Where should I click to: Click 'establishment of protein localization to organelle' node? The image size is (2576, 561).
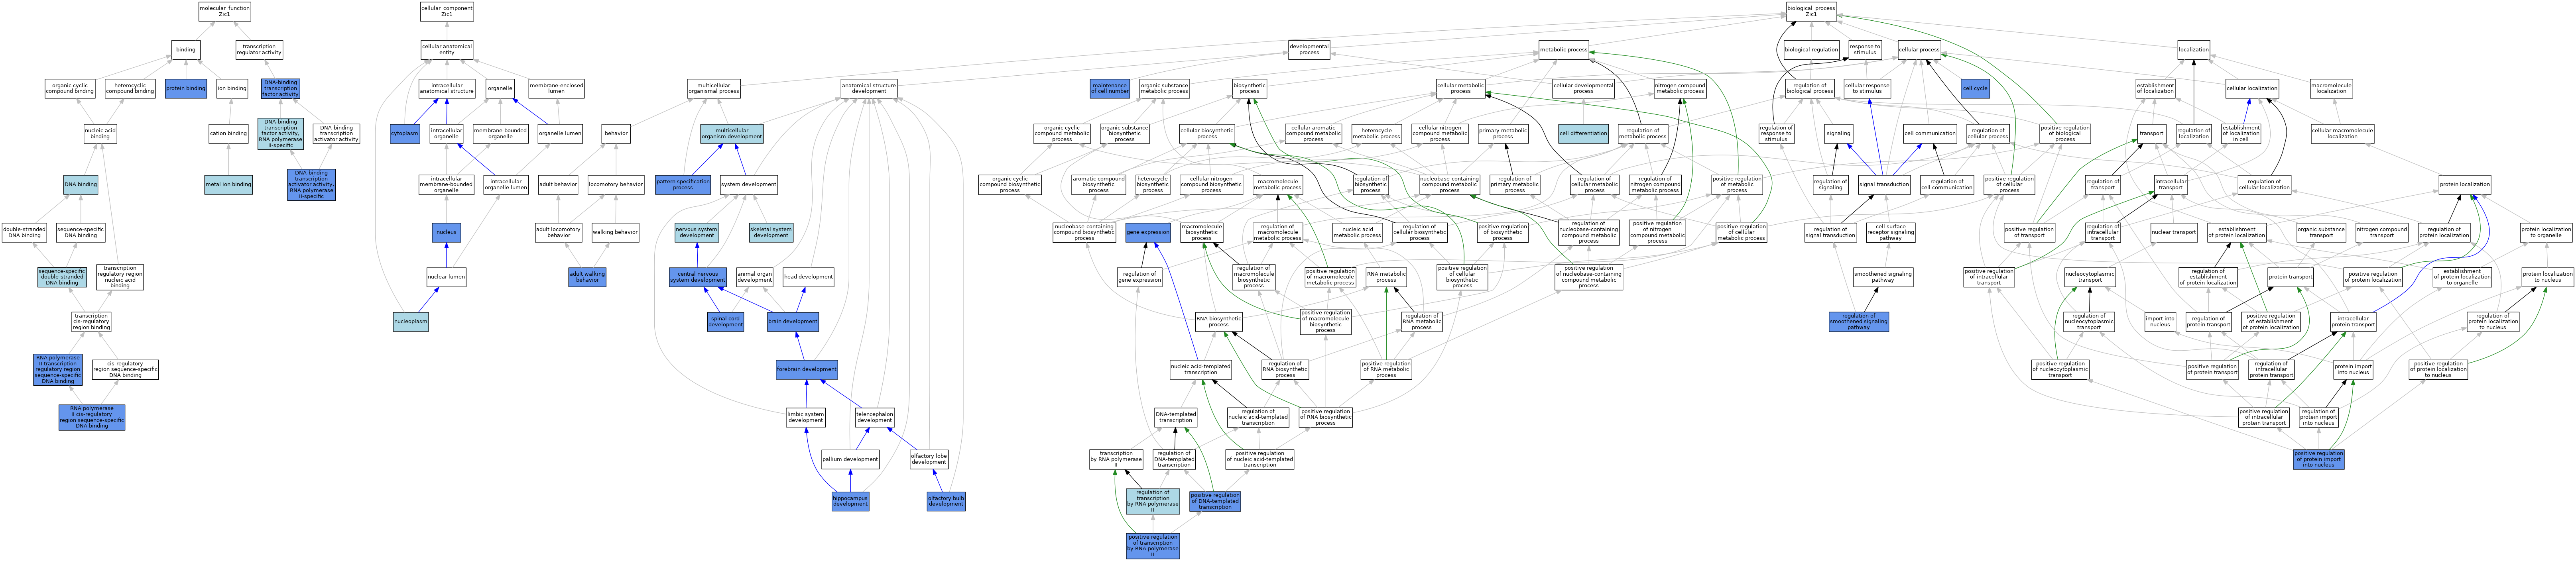point(2462,277)
